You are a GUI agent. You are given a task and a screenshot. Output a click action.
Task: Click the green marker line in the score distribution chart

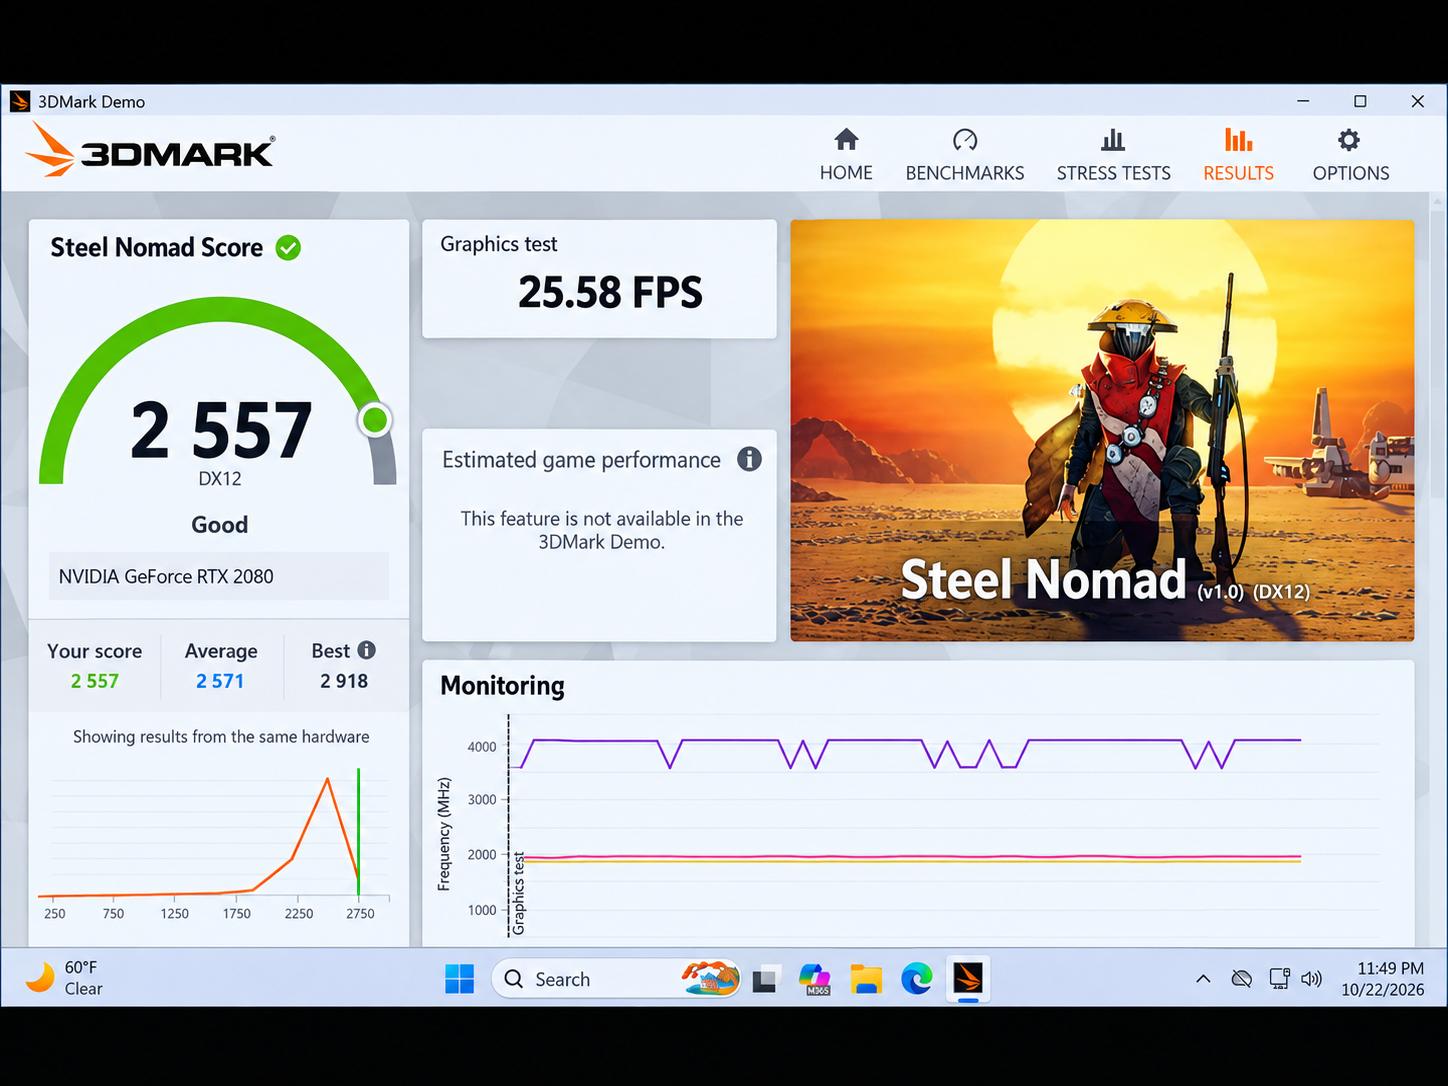tap(358, 832)
